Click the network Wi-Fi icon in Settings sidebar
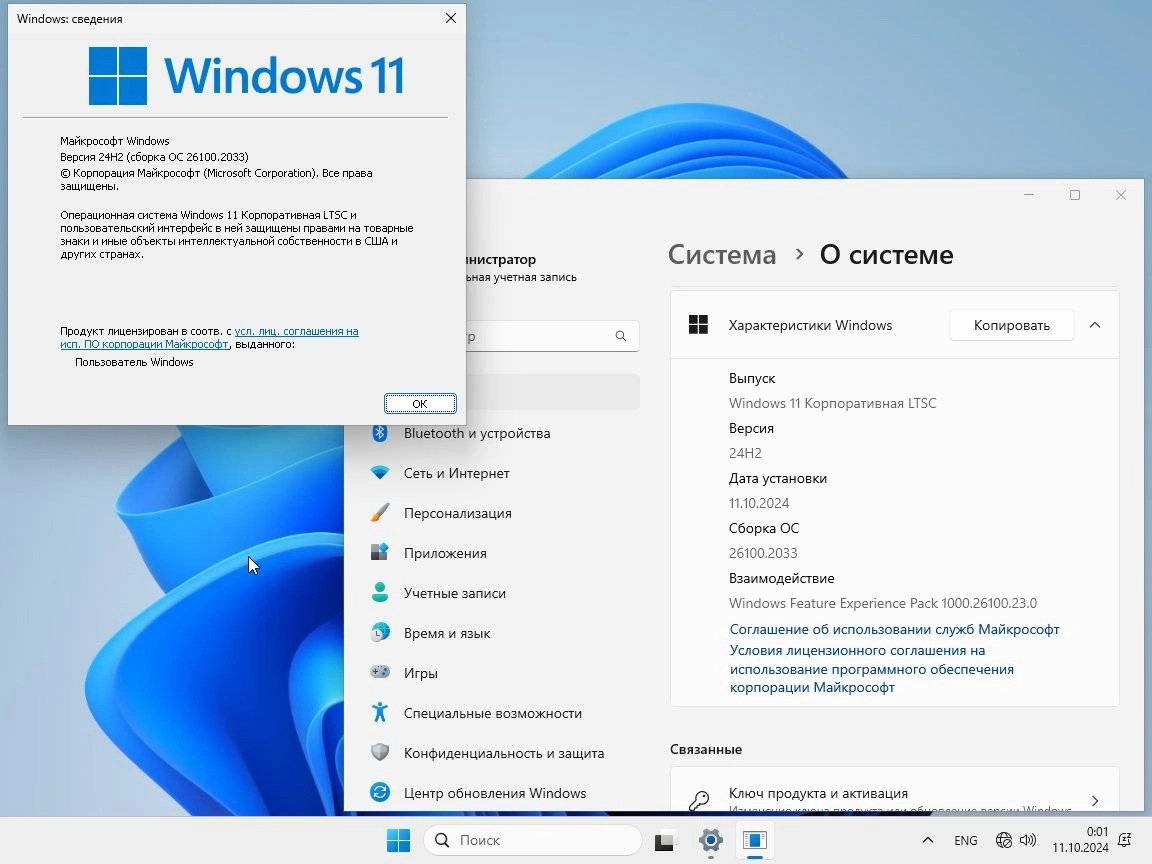1152x864 pixels. coord(380,472)
